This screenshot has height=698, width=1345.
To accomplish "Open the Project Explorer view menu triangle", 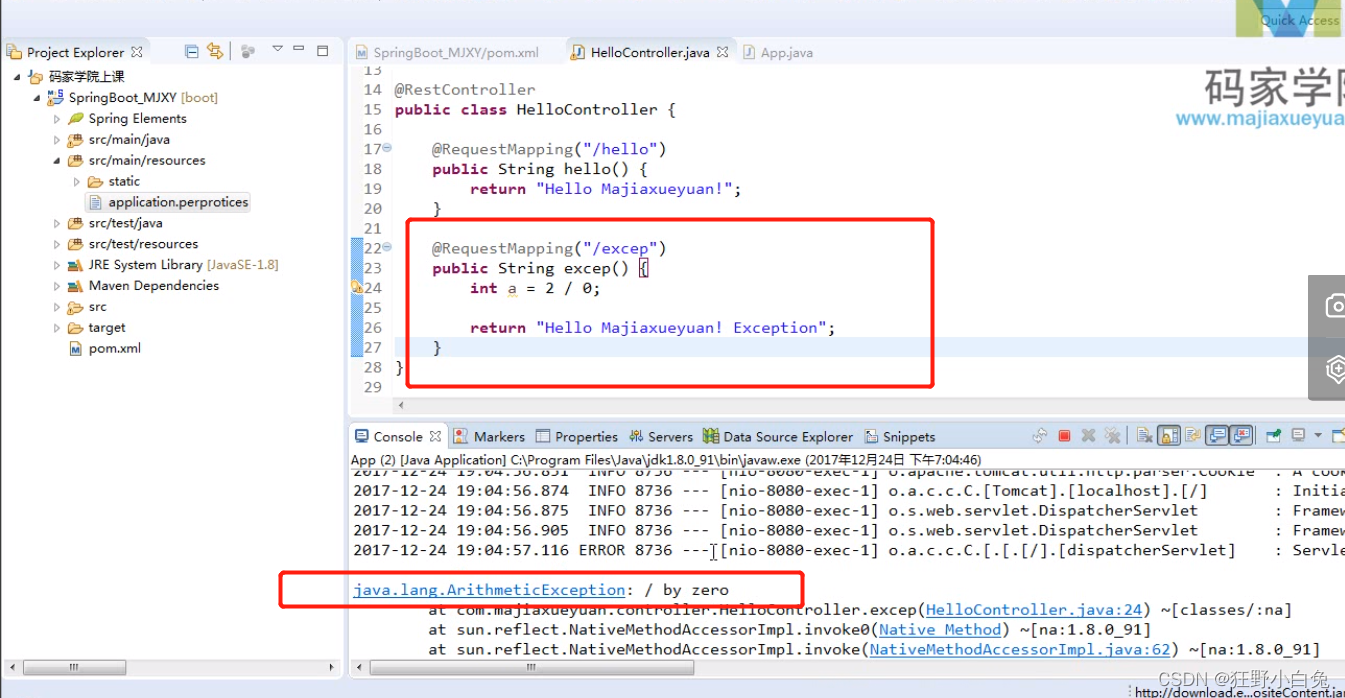I will coord(277,49).
